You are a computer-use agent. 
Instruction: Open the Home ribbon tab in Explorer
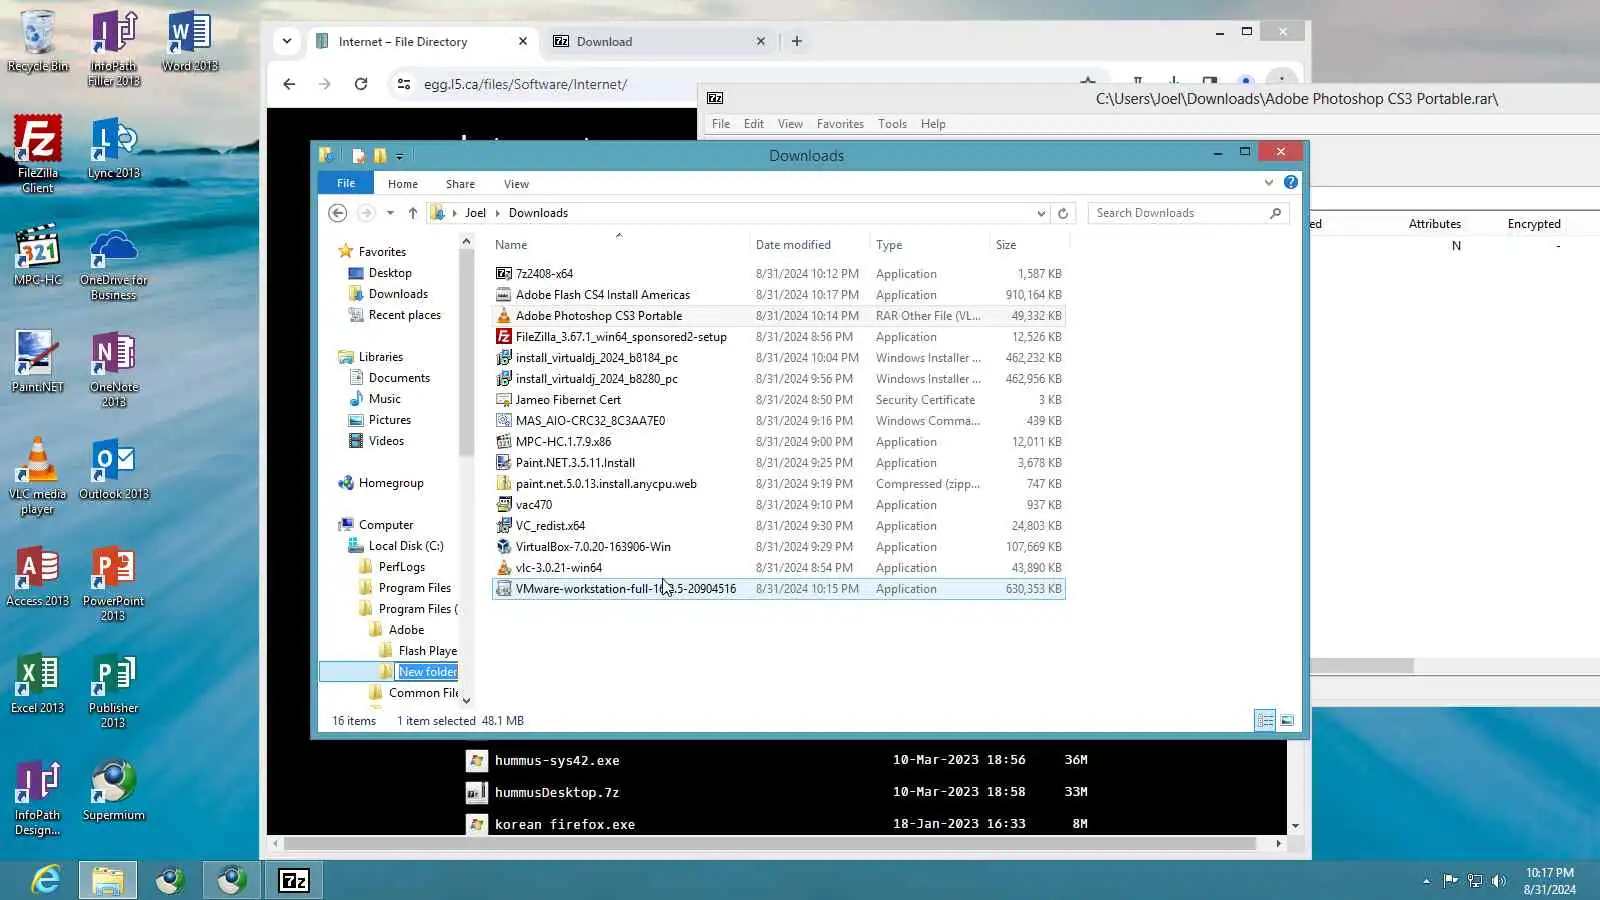coord(403,183)
